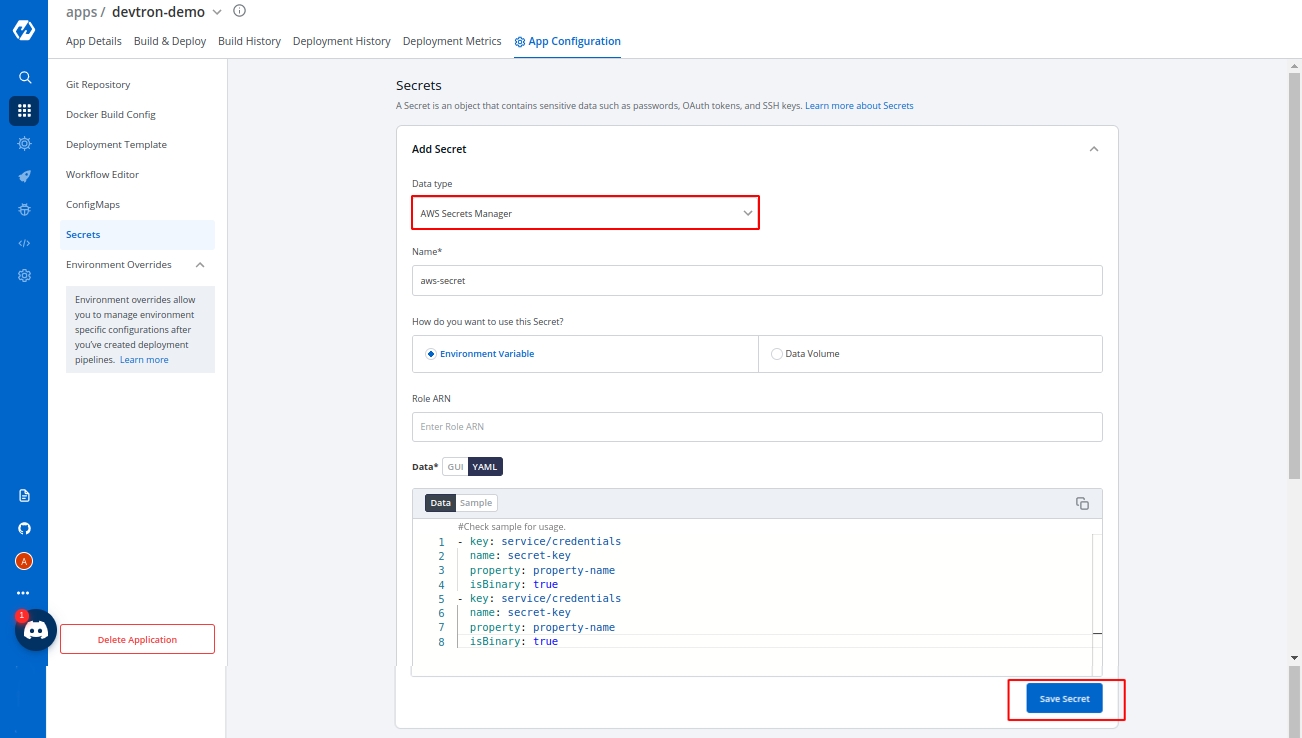
Task: Select the Environment Variable radio option
Action: point(431,354)
